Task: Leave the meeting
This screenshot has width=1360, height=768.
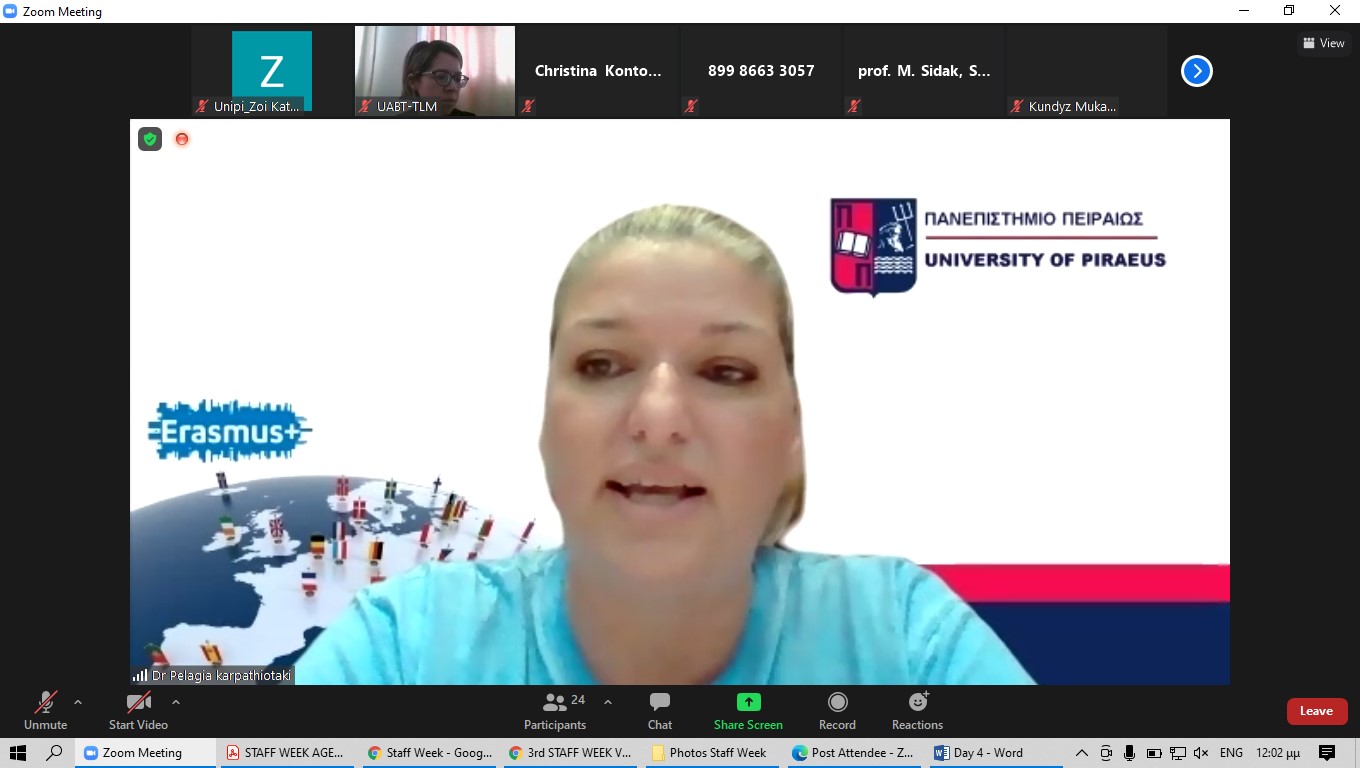Action: 1316,711
